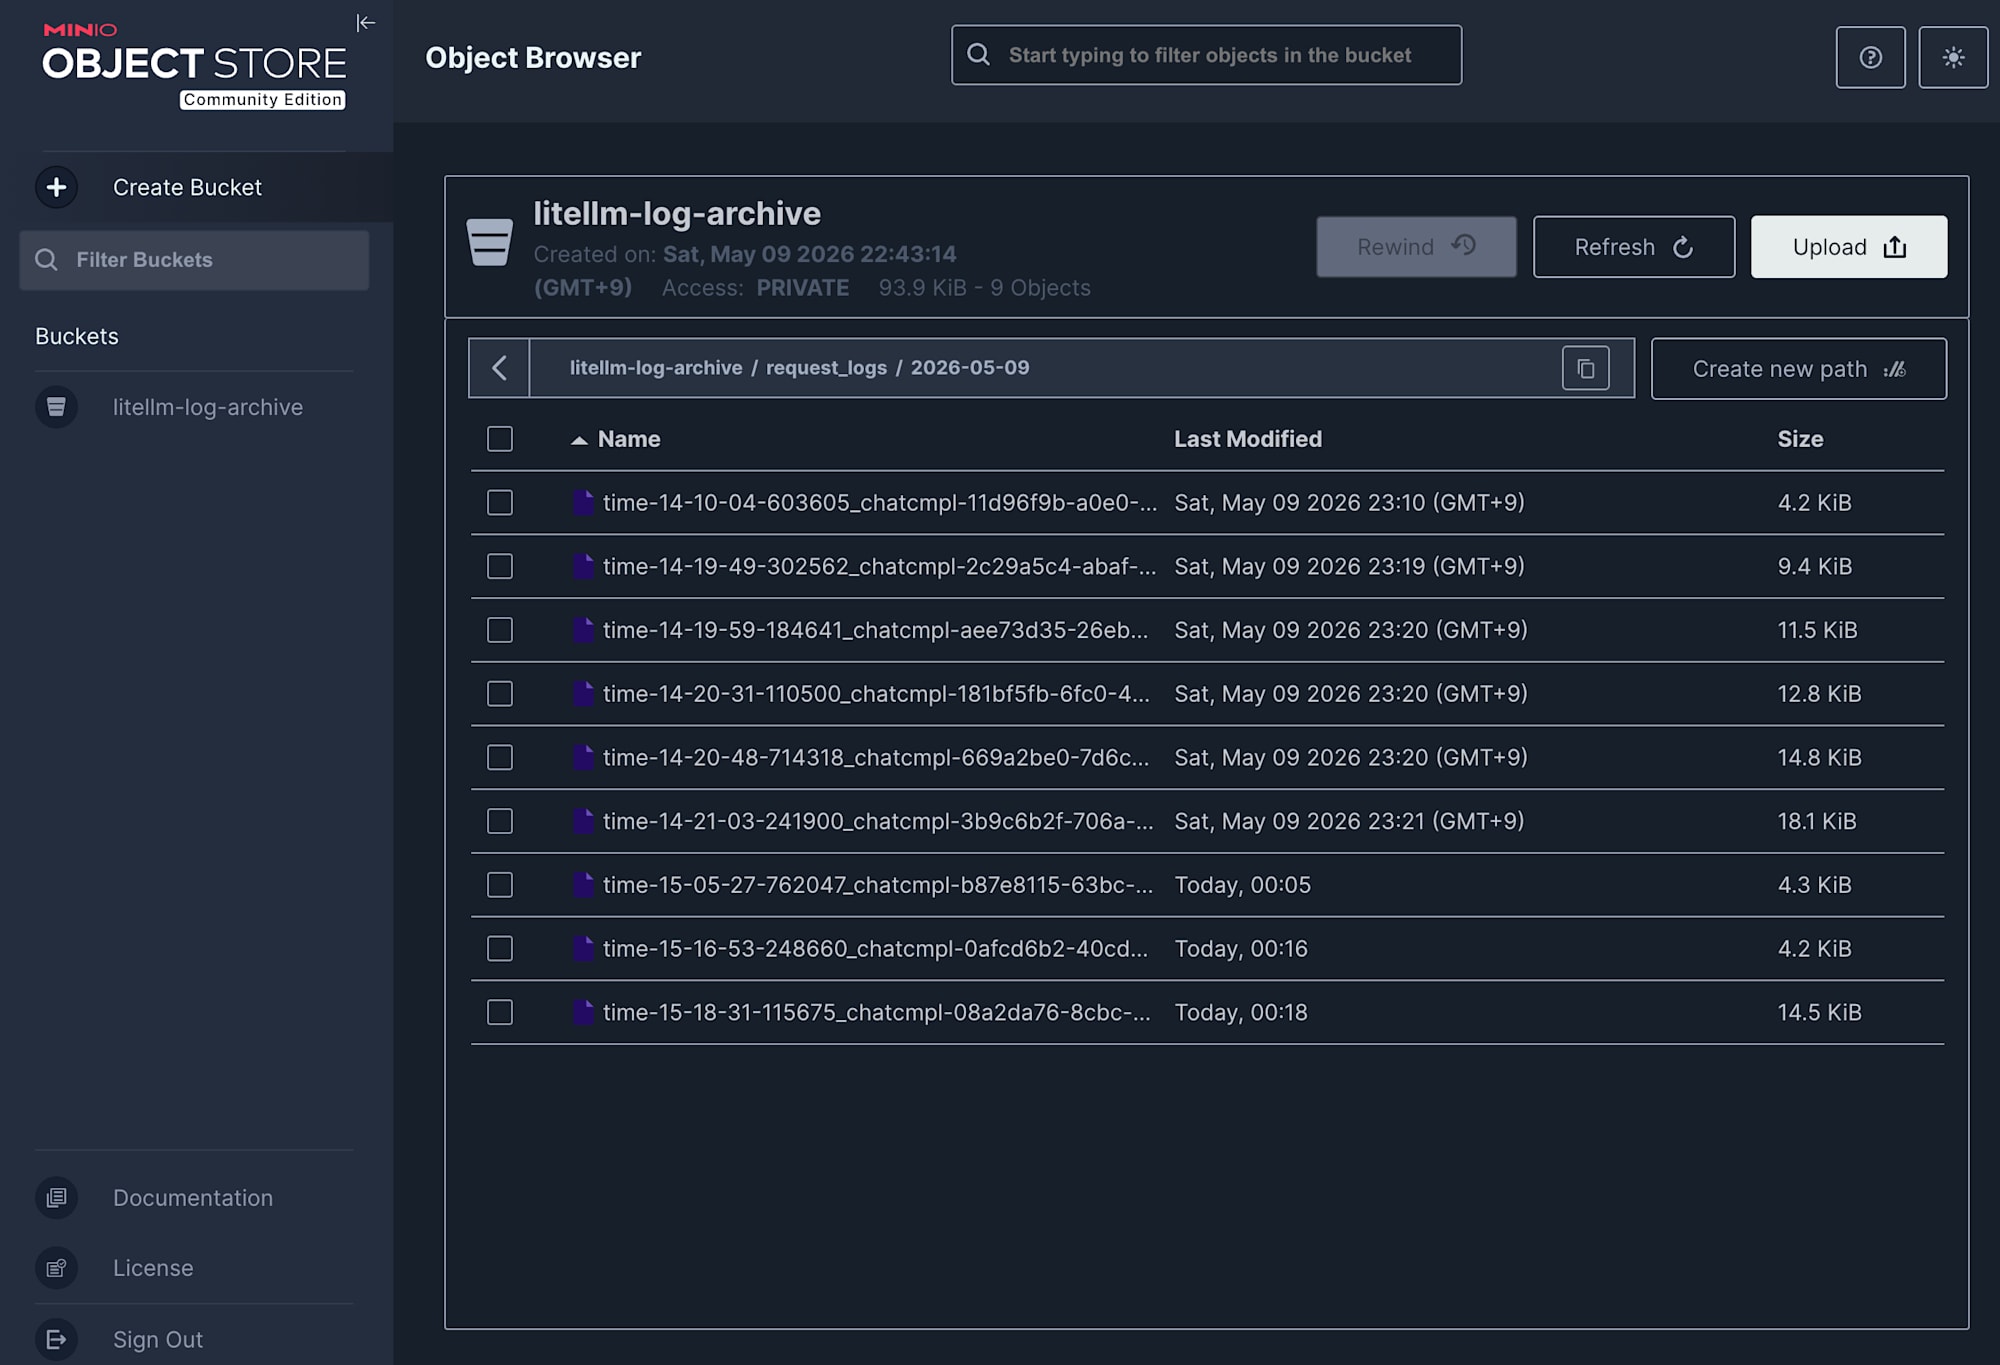Go back using the path back arrow
The width and height of the screenshot is (2000, 1365).
(499, 368)
